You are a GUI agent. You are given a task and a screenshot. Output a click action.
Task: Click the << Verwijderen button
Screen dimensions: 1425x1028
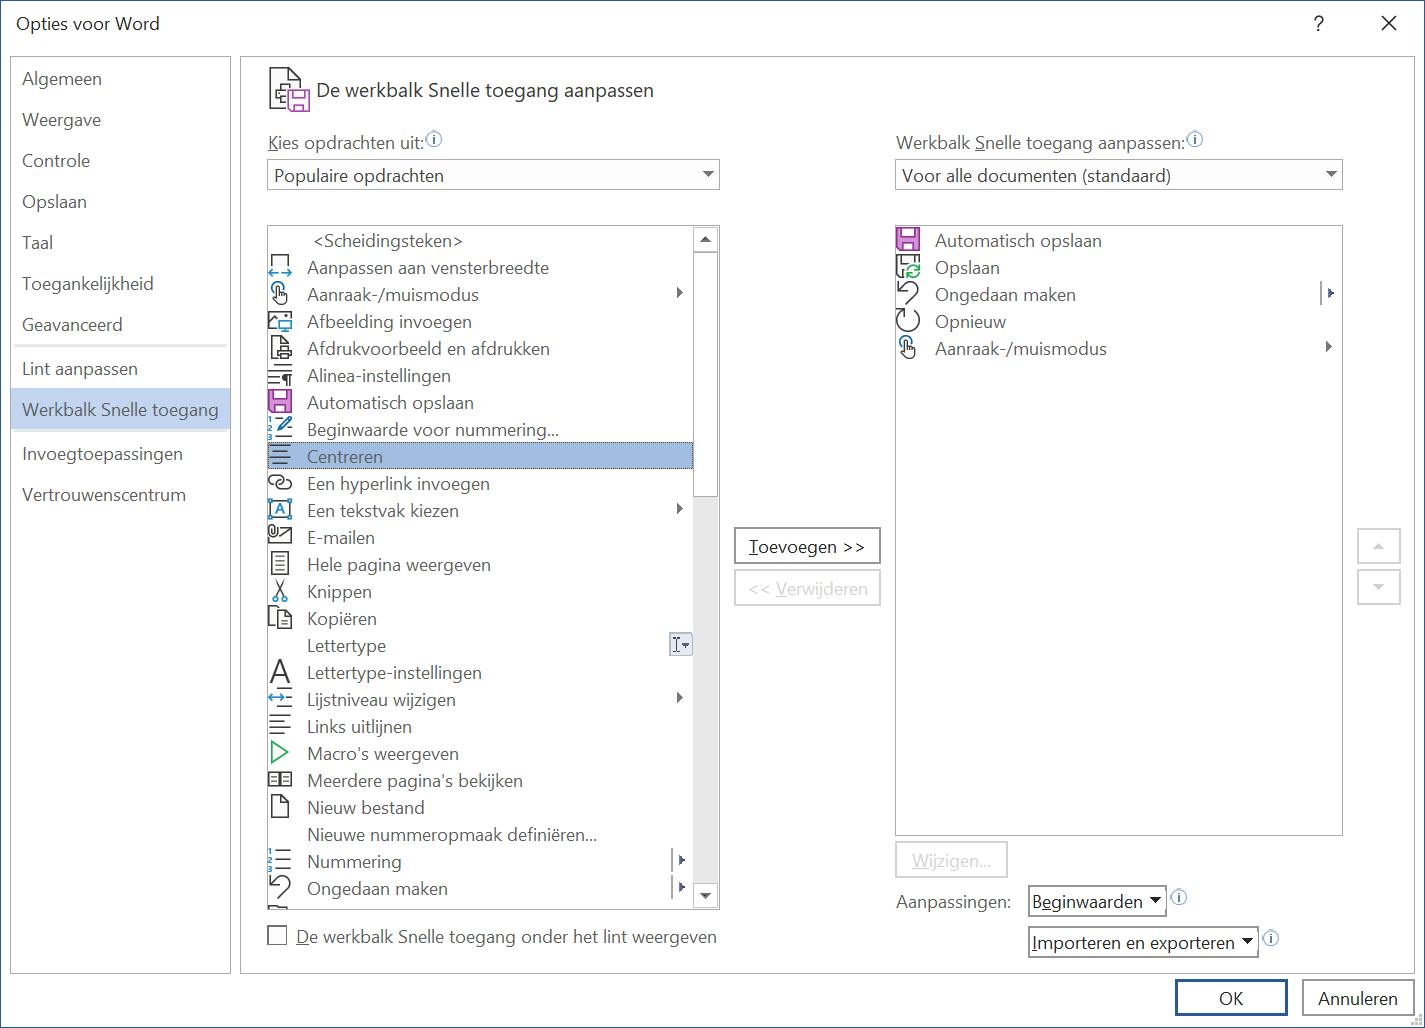pos(807,589)
